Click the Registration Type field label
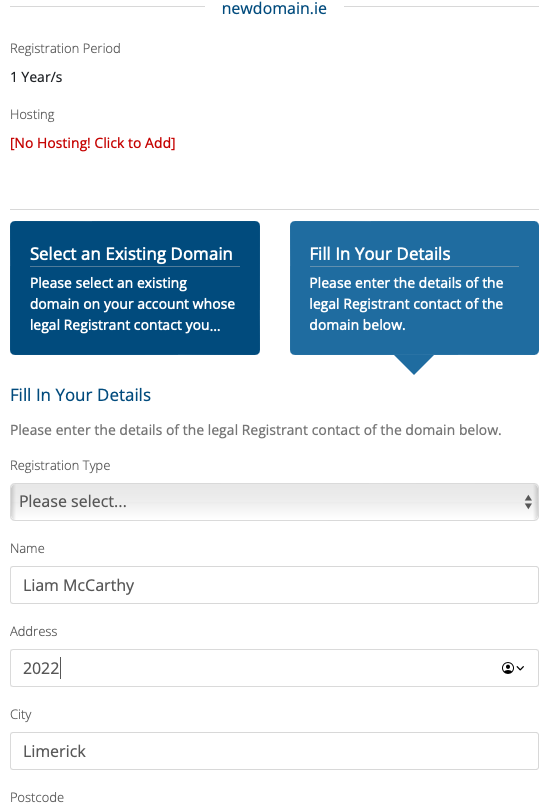Screen dimensions: 551x811 coord(60,465)
